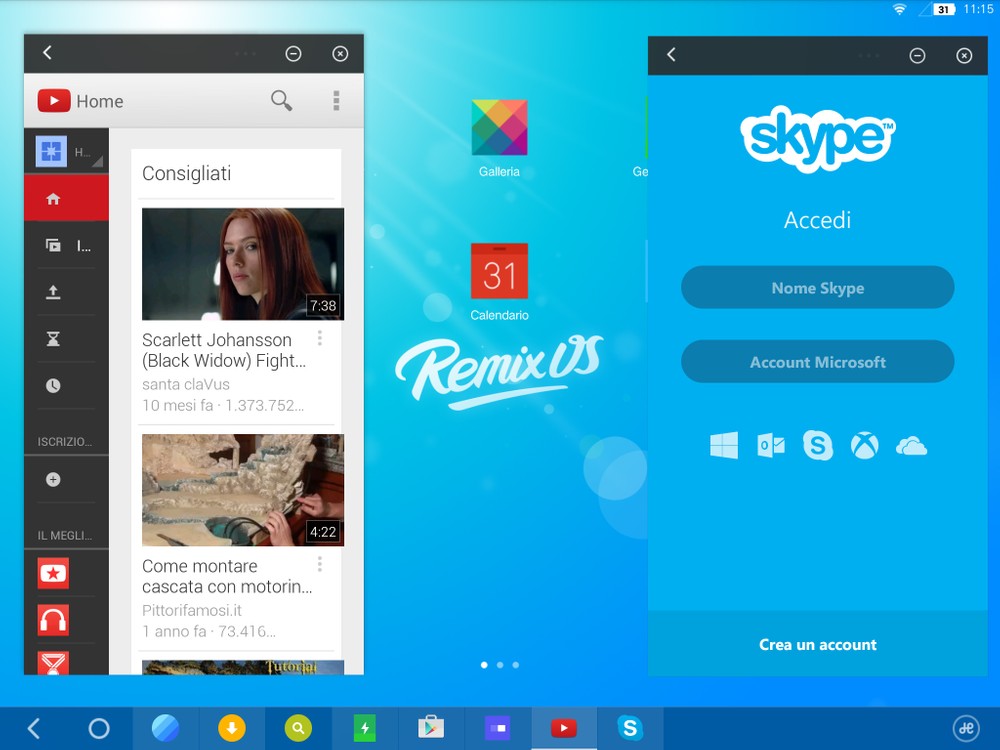Viewport: 1000px width, 750px height.
Task: Play the Scarlett Johansson video thumbnail
Action: pyautogui.click(x=242, y=264)
